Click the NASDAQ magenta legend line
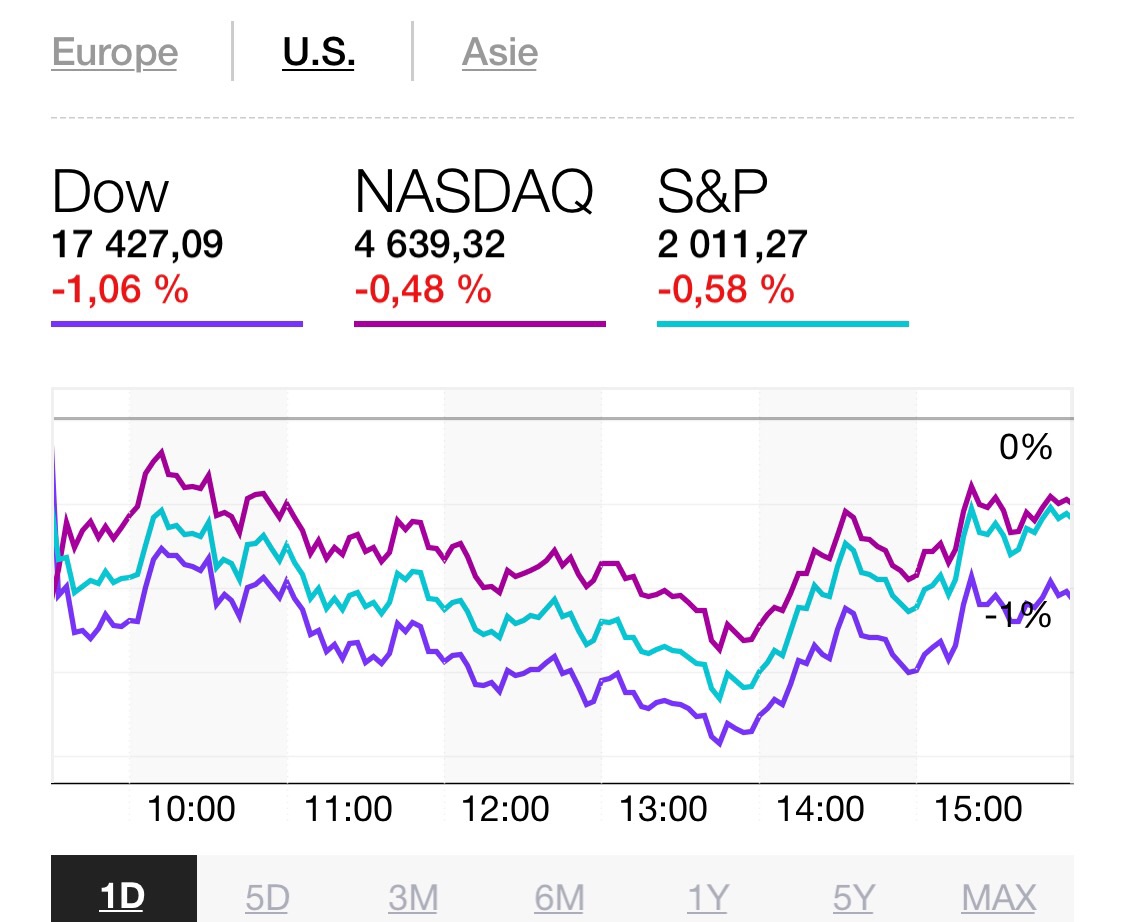Screen dimensions: 1125x922 click(x=479, y=324)
